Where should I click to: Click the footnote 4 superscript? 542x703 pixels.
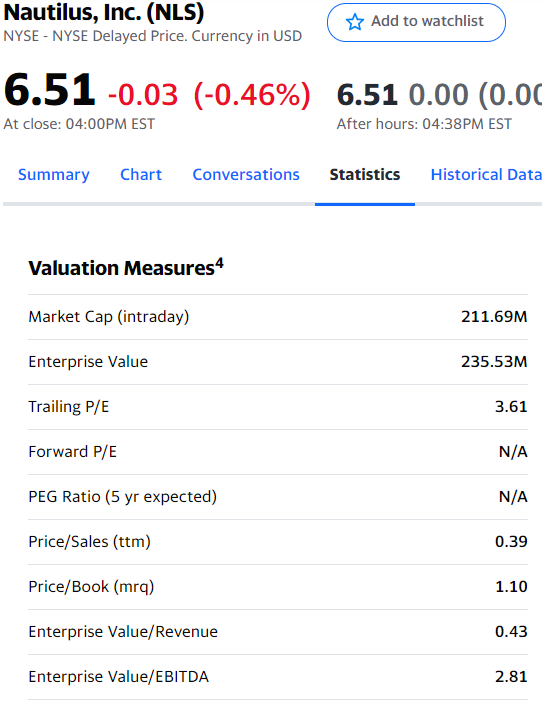coord(219,263)
